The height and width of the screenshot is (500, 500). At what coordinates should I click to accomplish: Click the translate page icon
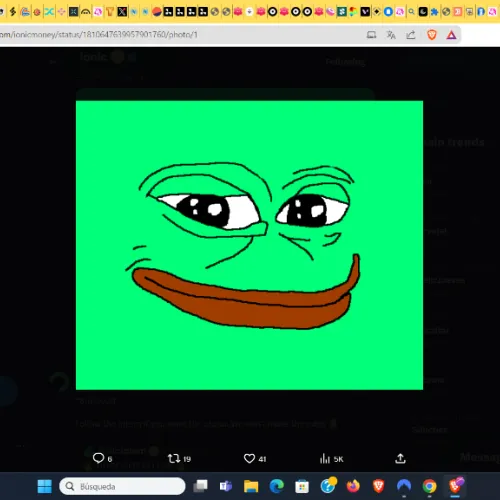pyautogui.click(x=391, y=35)
